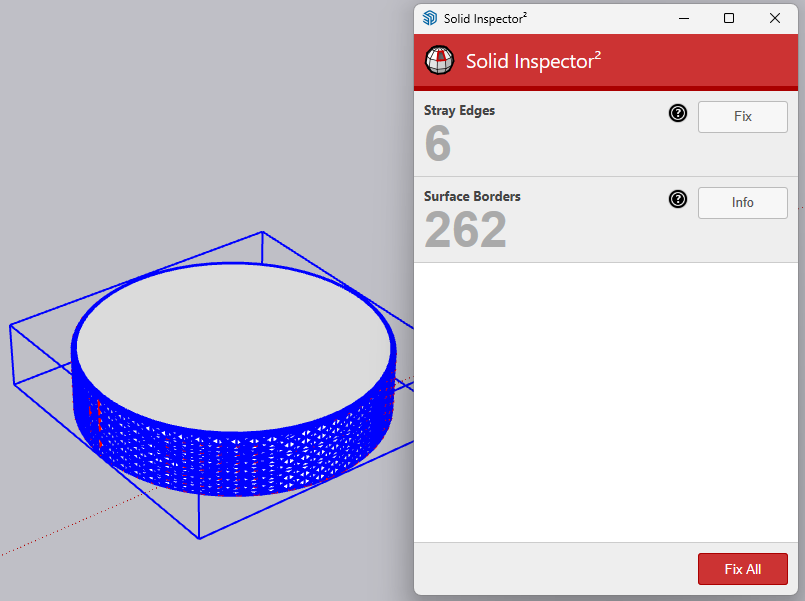Open Info for Surface Borders
Viewport: 805px width, 601px height.
point(742,203)
